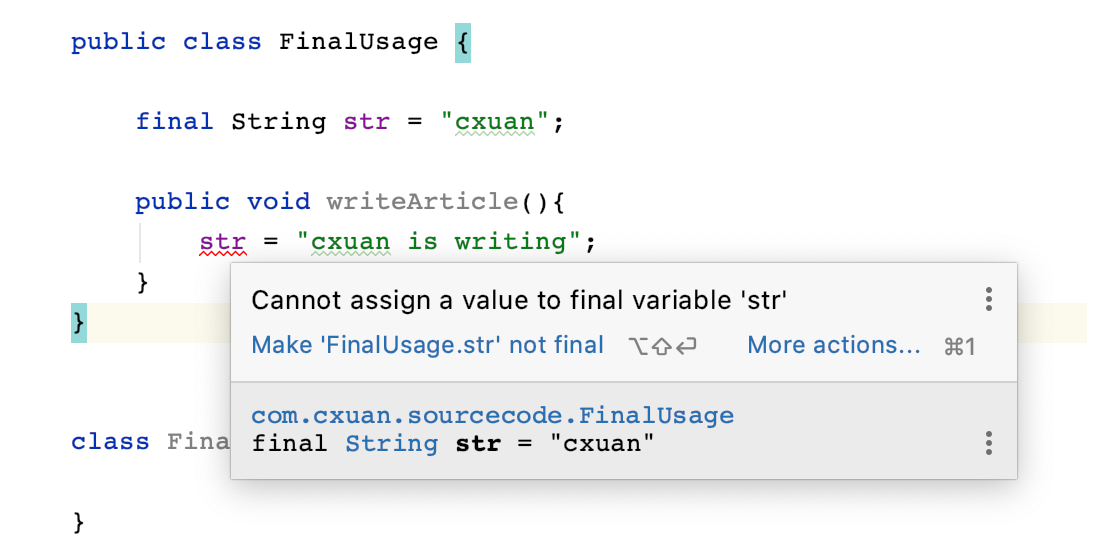The height and width of the screenshot is (554, 1118).
Task: Open the documentation section's three-dot menu
Action: coord(988,443)
